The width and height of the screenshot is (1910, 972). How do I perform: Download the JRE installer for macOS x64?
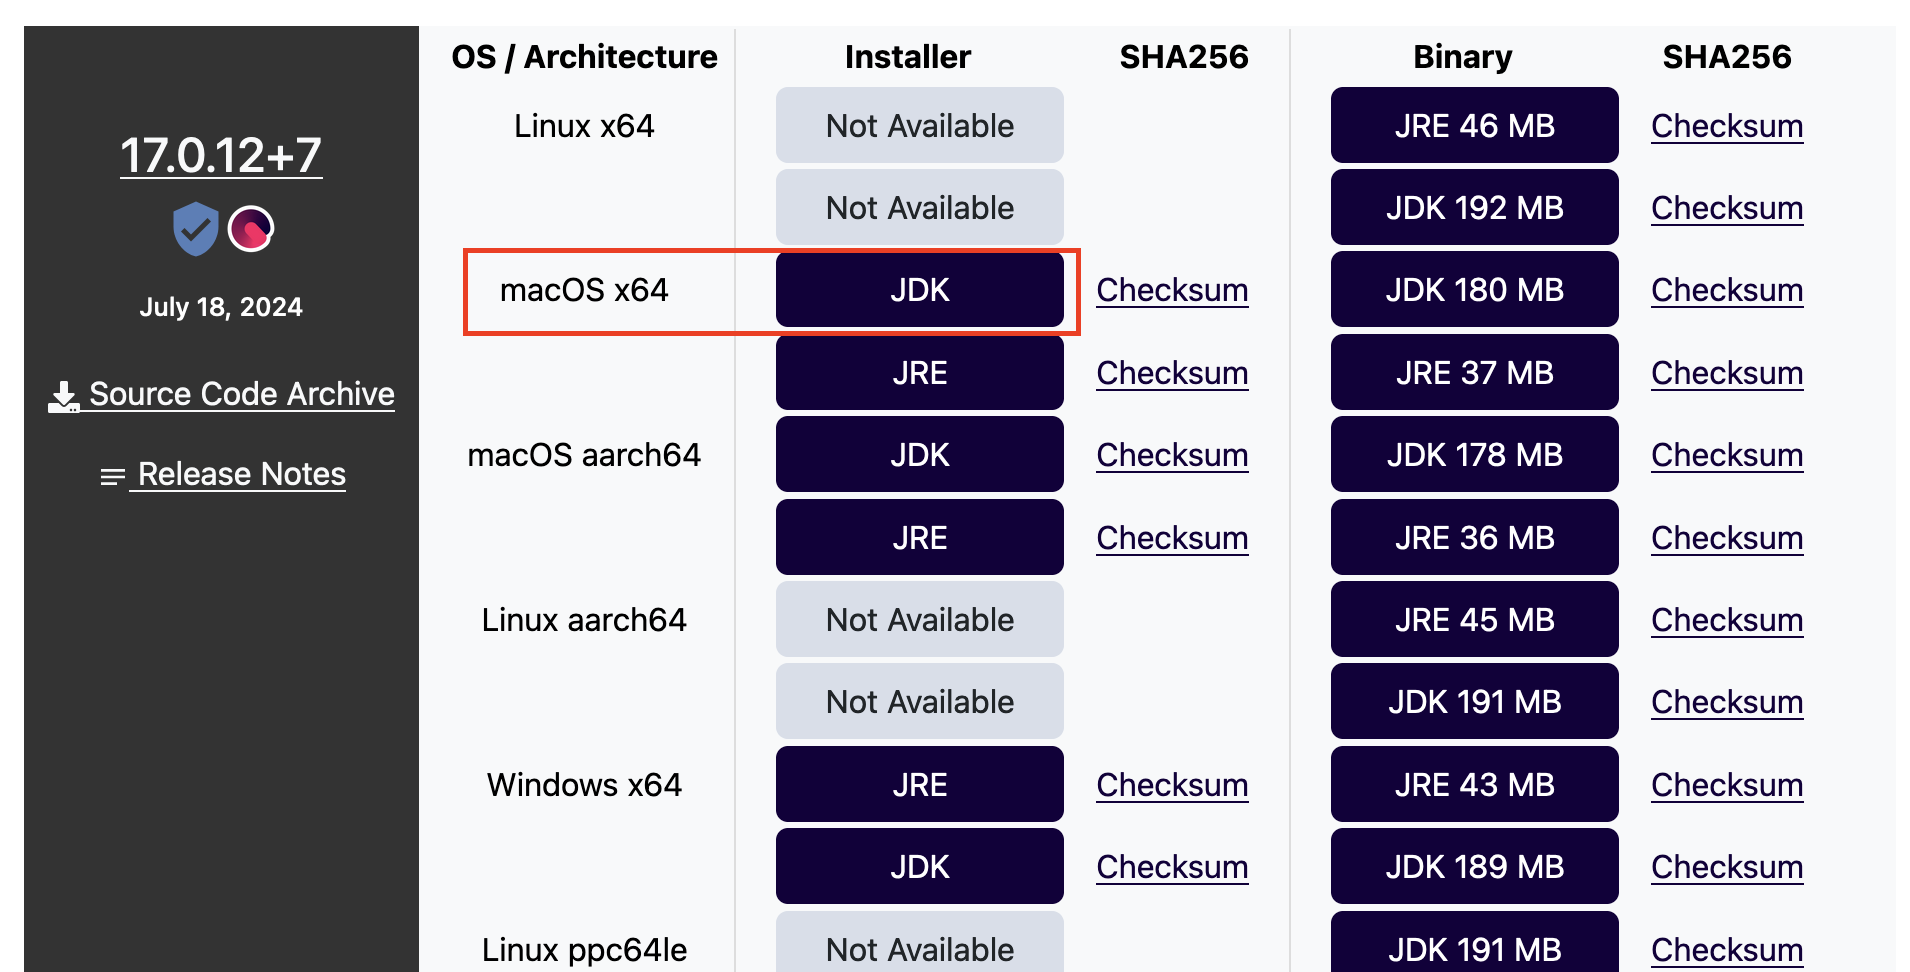[x=919, y=372]
